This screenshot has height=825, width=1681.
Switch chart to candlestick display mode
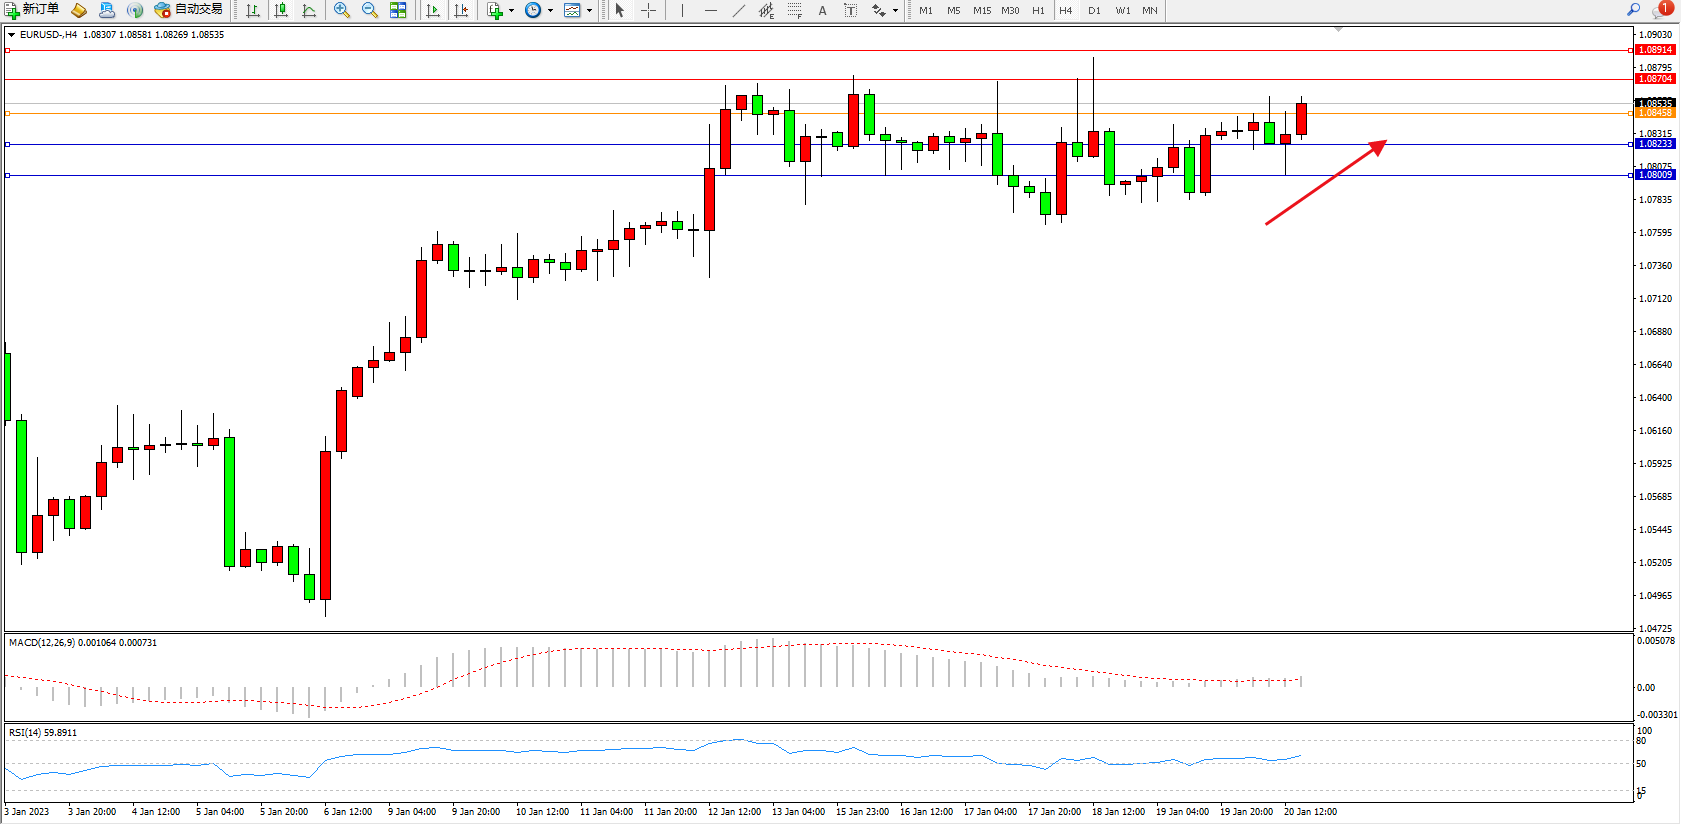click(x=281, y=10)
